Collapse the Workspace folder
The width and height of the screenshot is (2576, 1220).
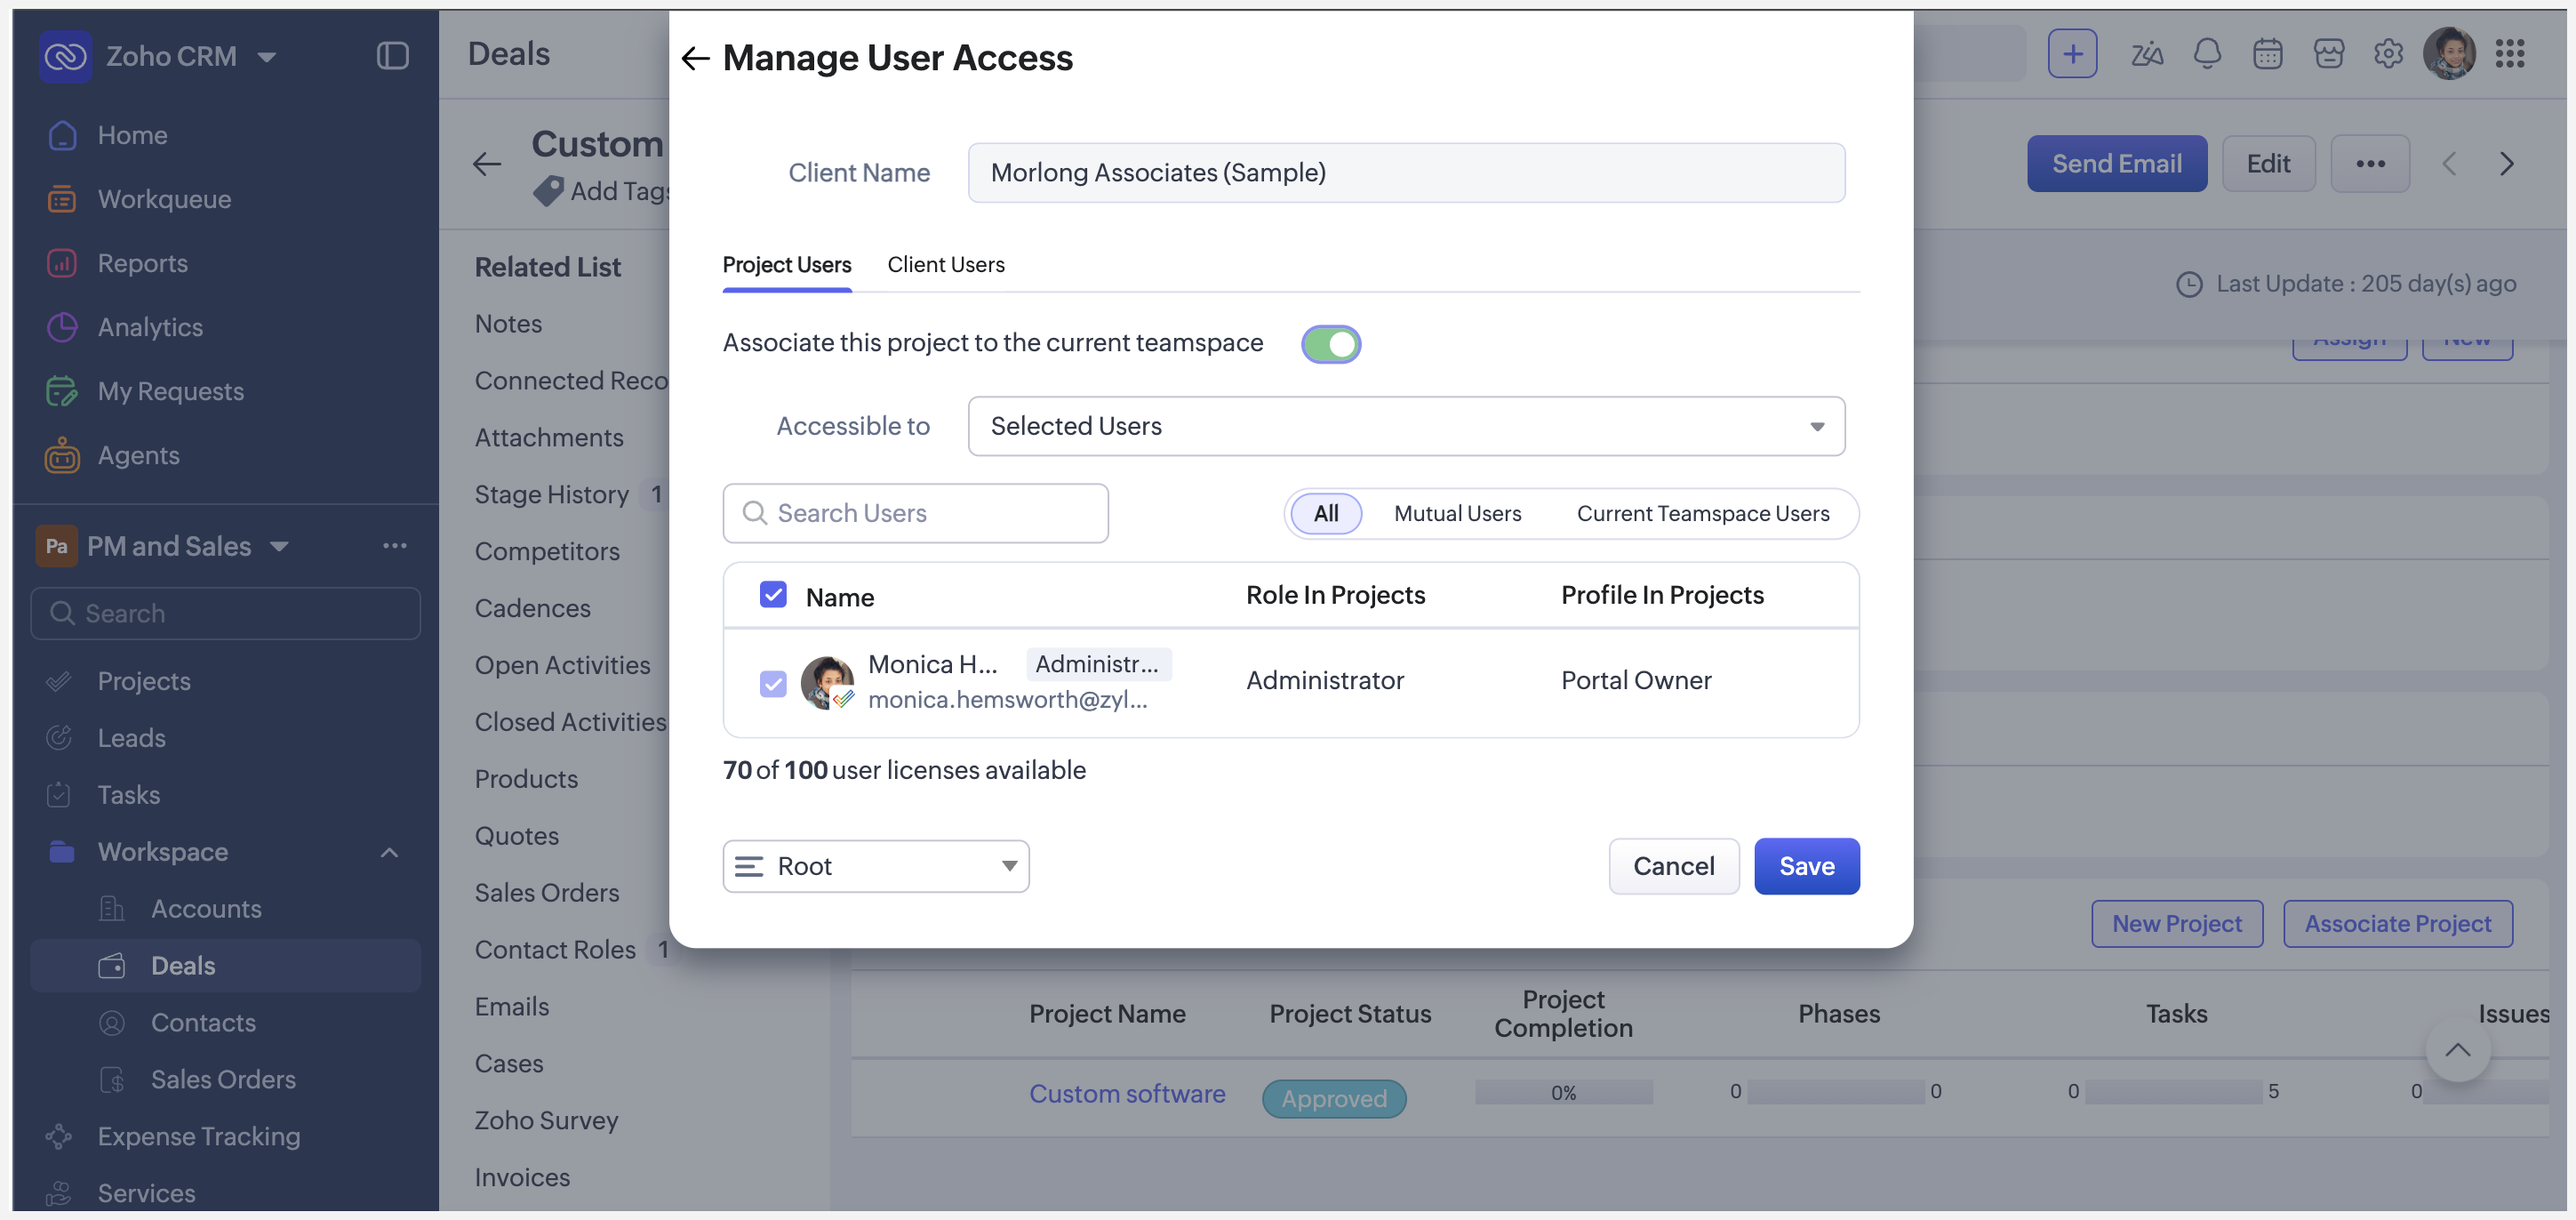[389, 852]
